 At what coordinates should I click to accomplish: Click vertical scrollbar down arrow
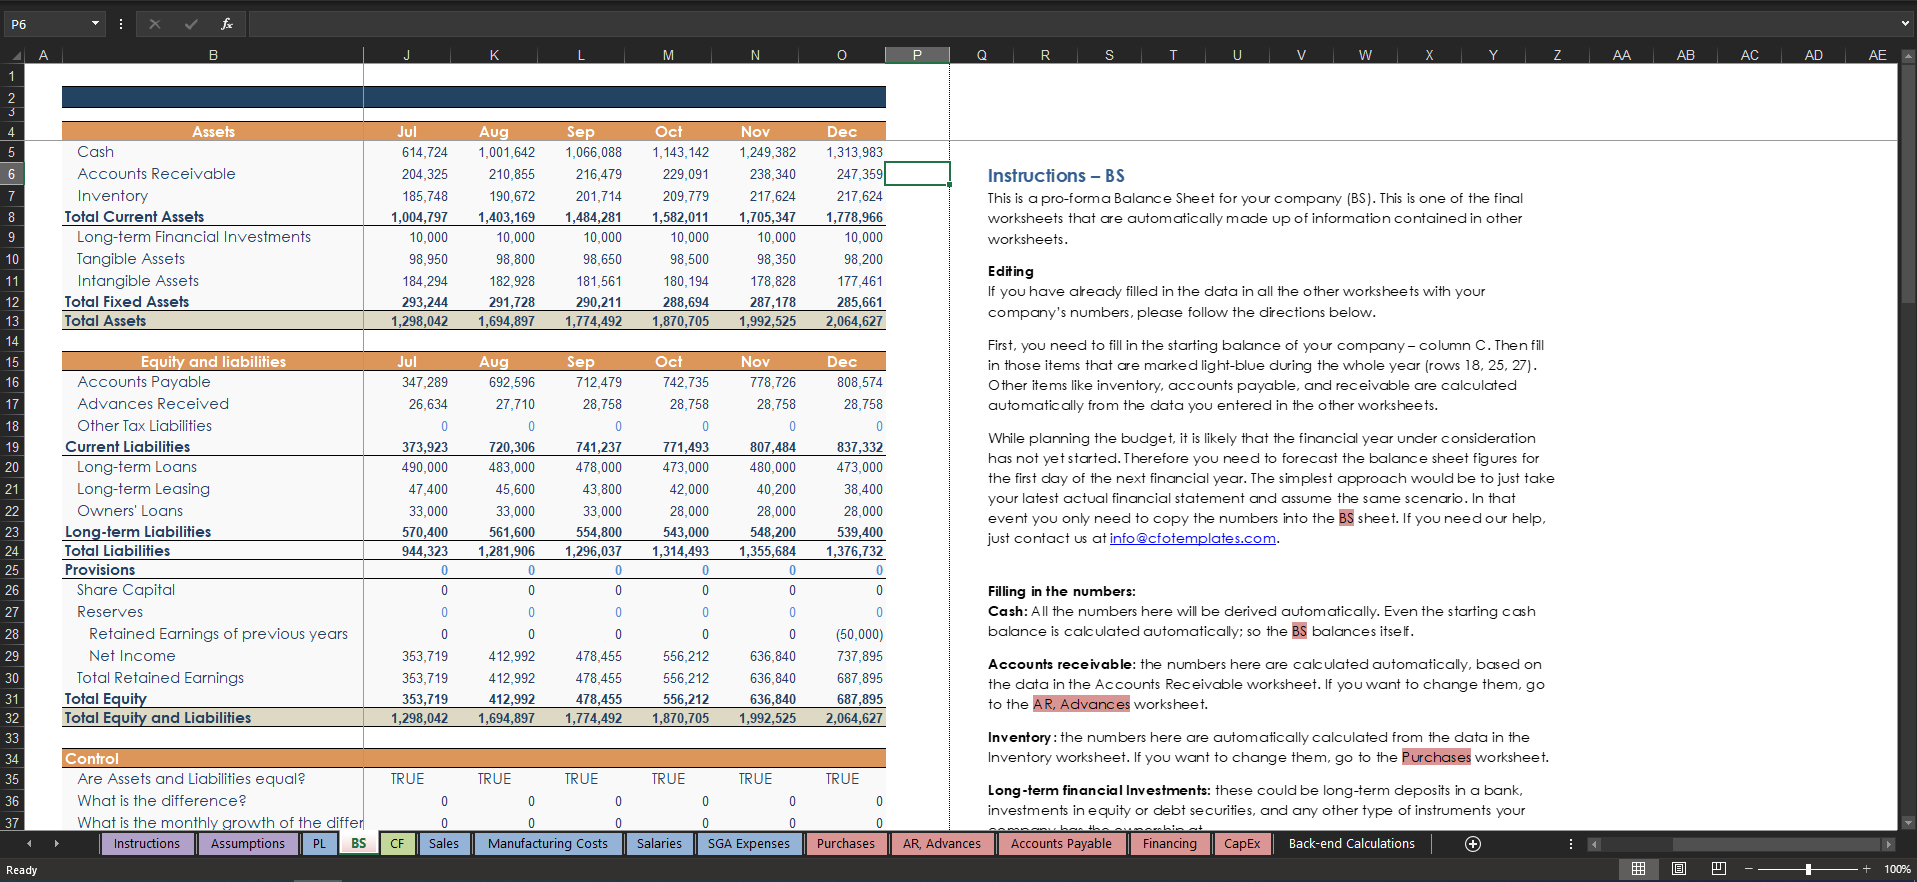1908,823
